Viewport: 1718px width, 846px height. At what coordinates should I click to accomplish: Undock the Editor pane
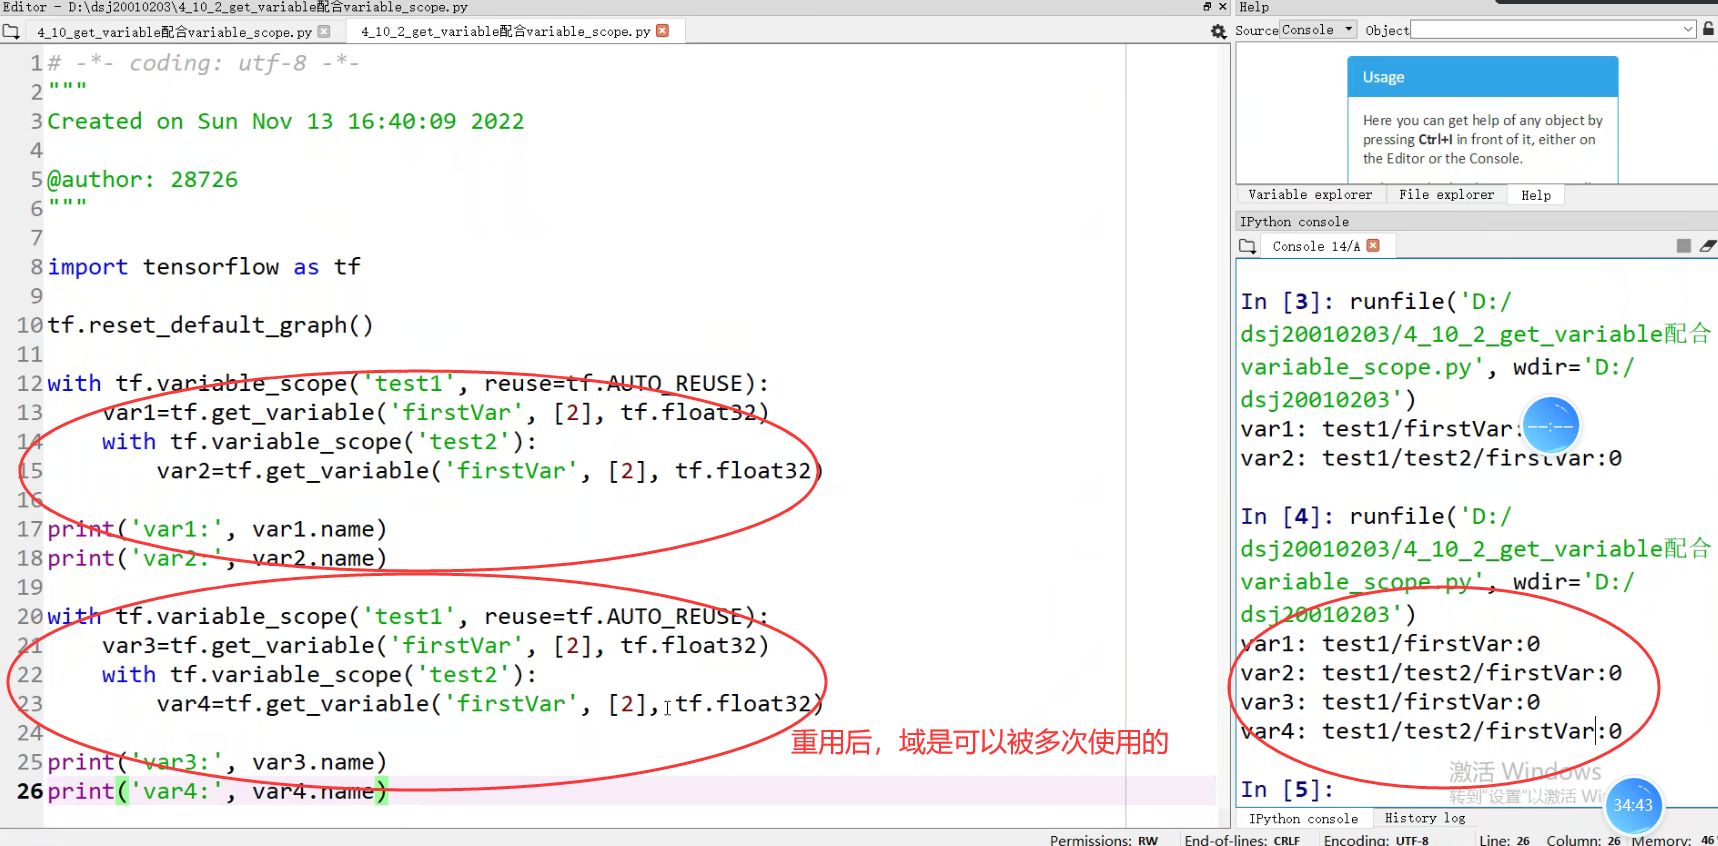(1207, 7)
